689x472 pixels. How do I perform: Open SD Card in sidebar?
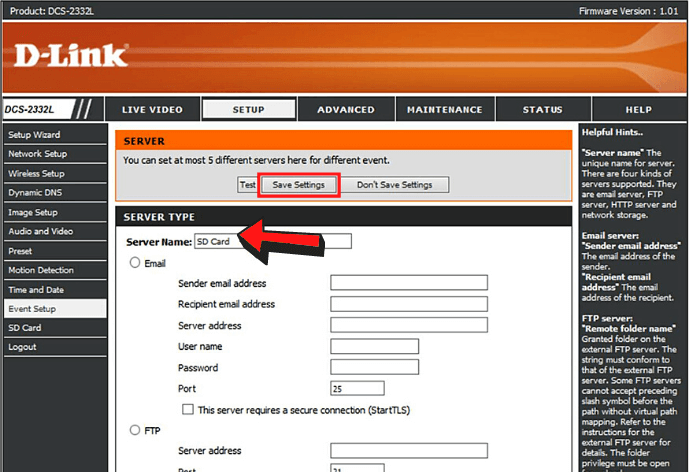pos(55,328)
